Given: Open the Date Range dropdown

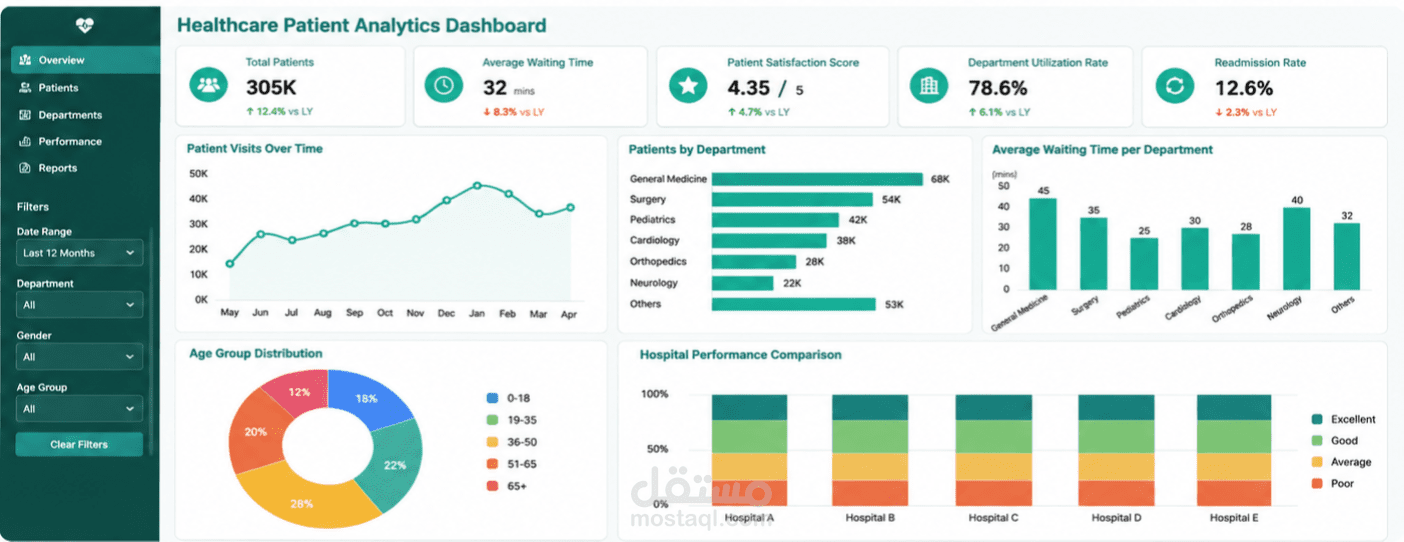Looking at the screenshot, I should tap(79, 253).
